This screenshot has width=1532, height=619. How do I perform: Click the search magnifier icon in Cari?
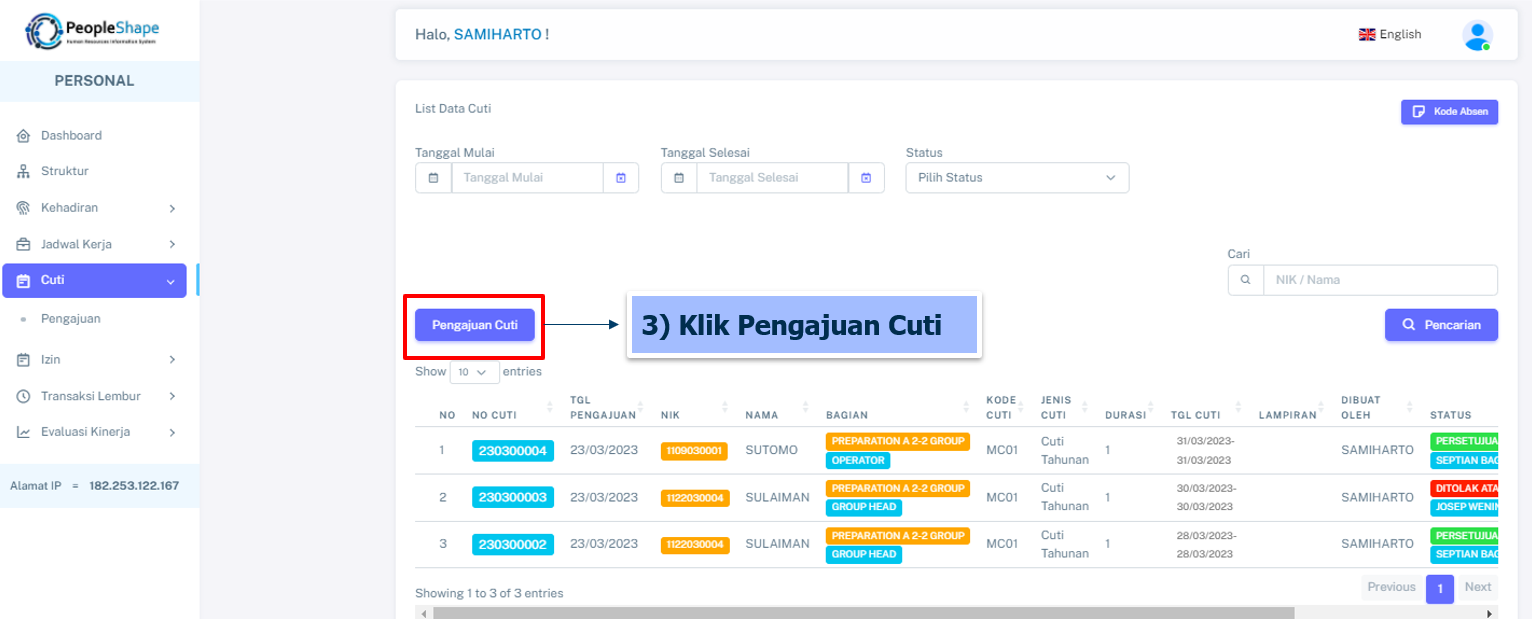(x=1245, y=280)
